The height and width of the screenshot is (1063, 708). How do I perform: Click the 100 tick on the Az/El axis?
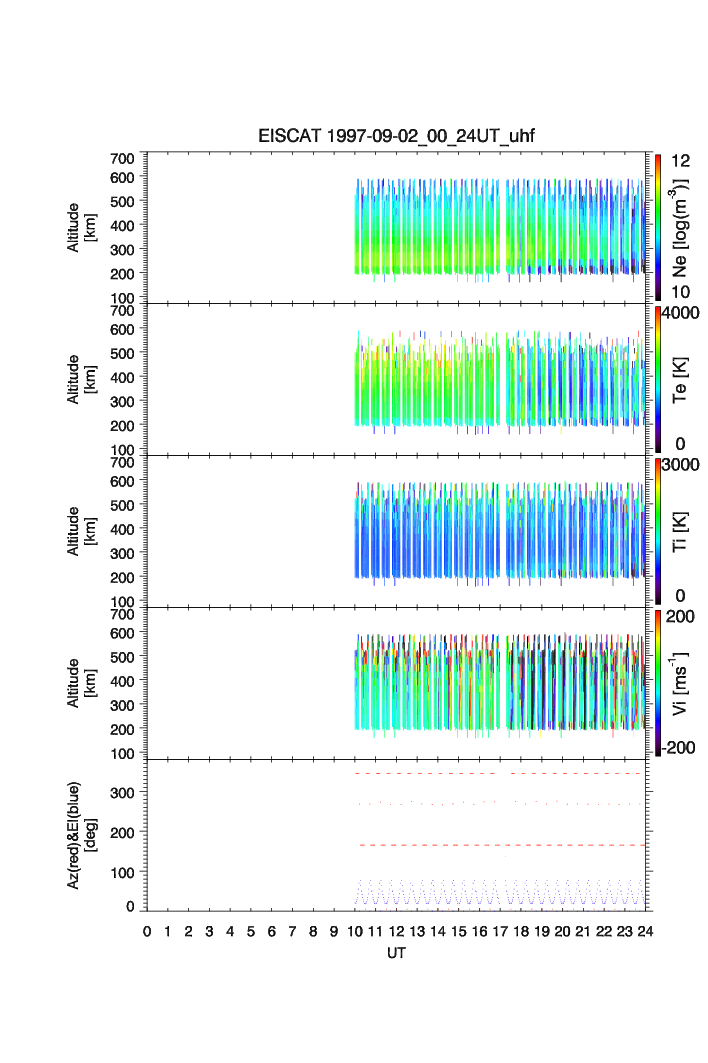tap(123, 873)
